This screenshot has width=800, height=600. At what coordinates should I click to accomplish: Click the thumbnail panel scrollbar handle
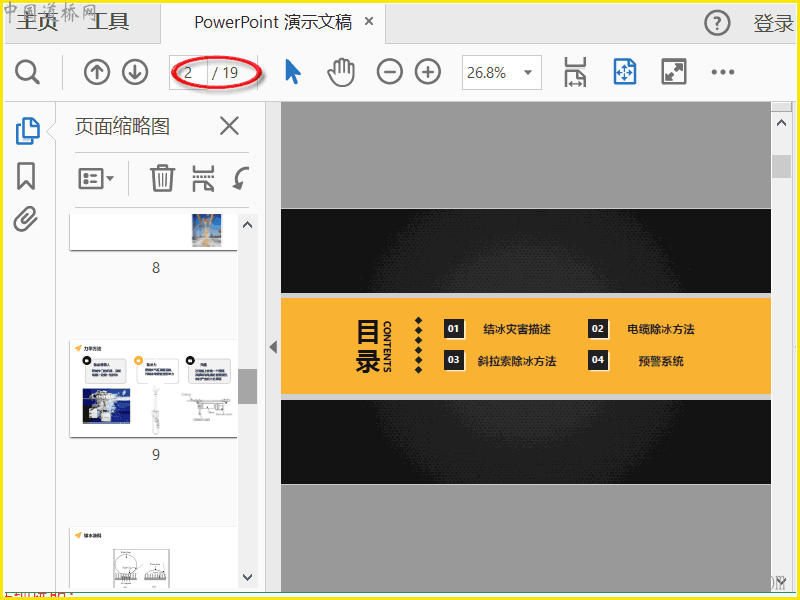click(x=247, y=386)
